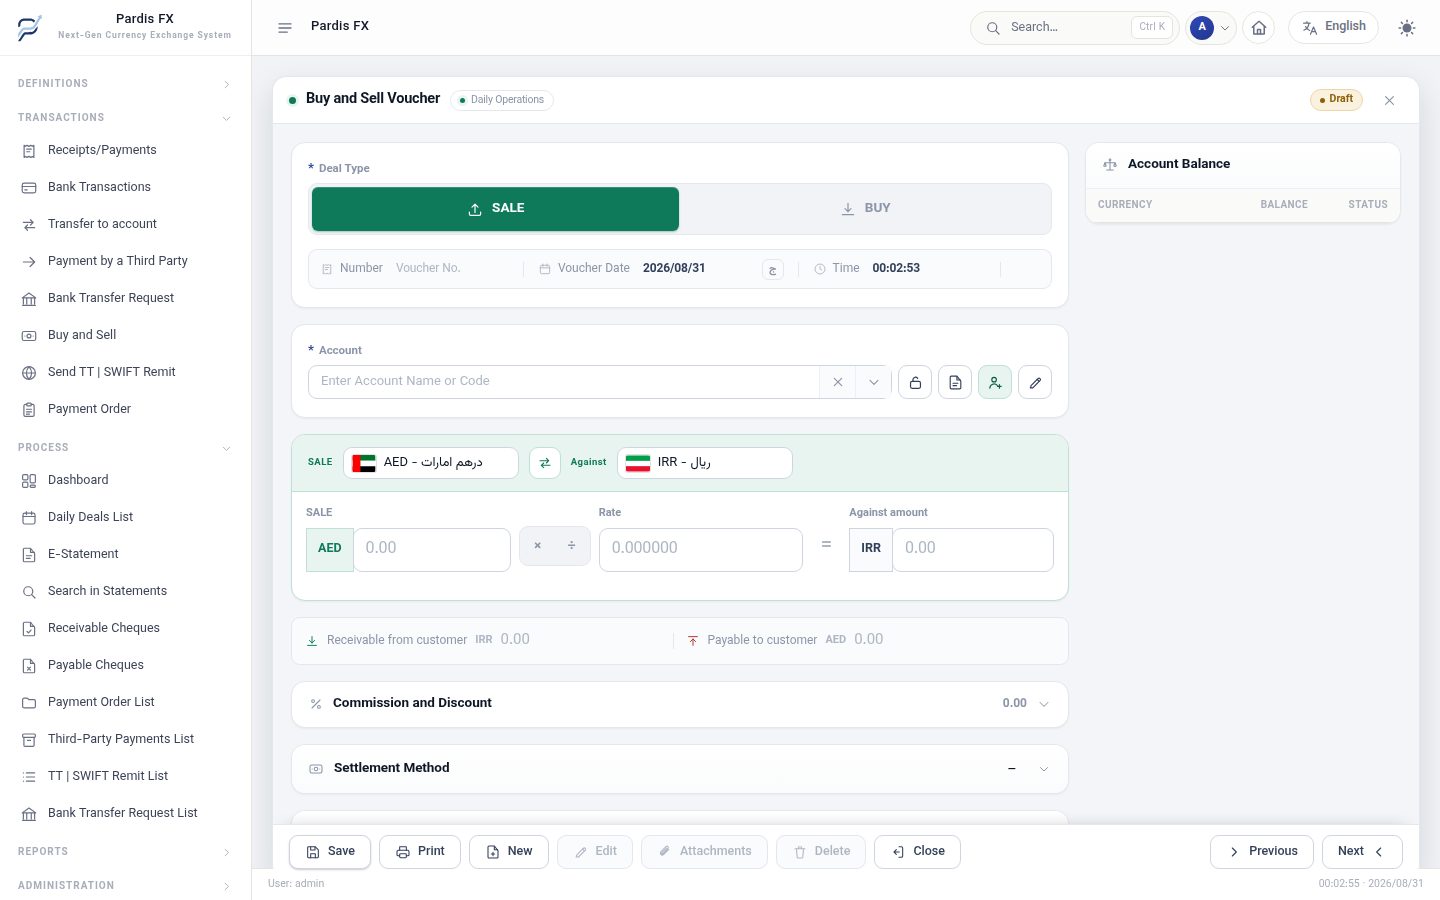Clear the Account field with X

[x=838, y=382]
